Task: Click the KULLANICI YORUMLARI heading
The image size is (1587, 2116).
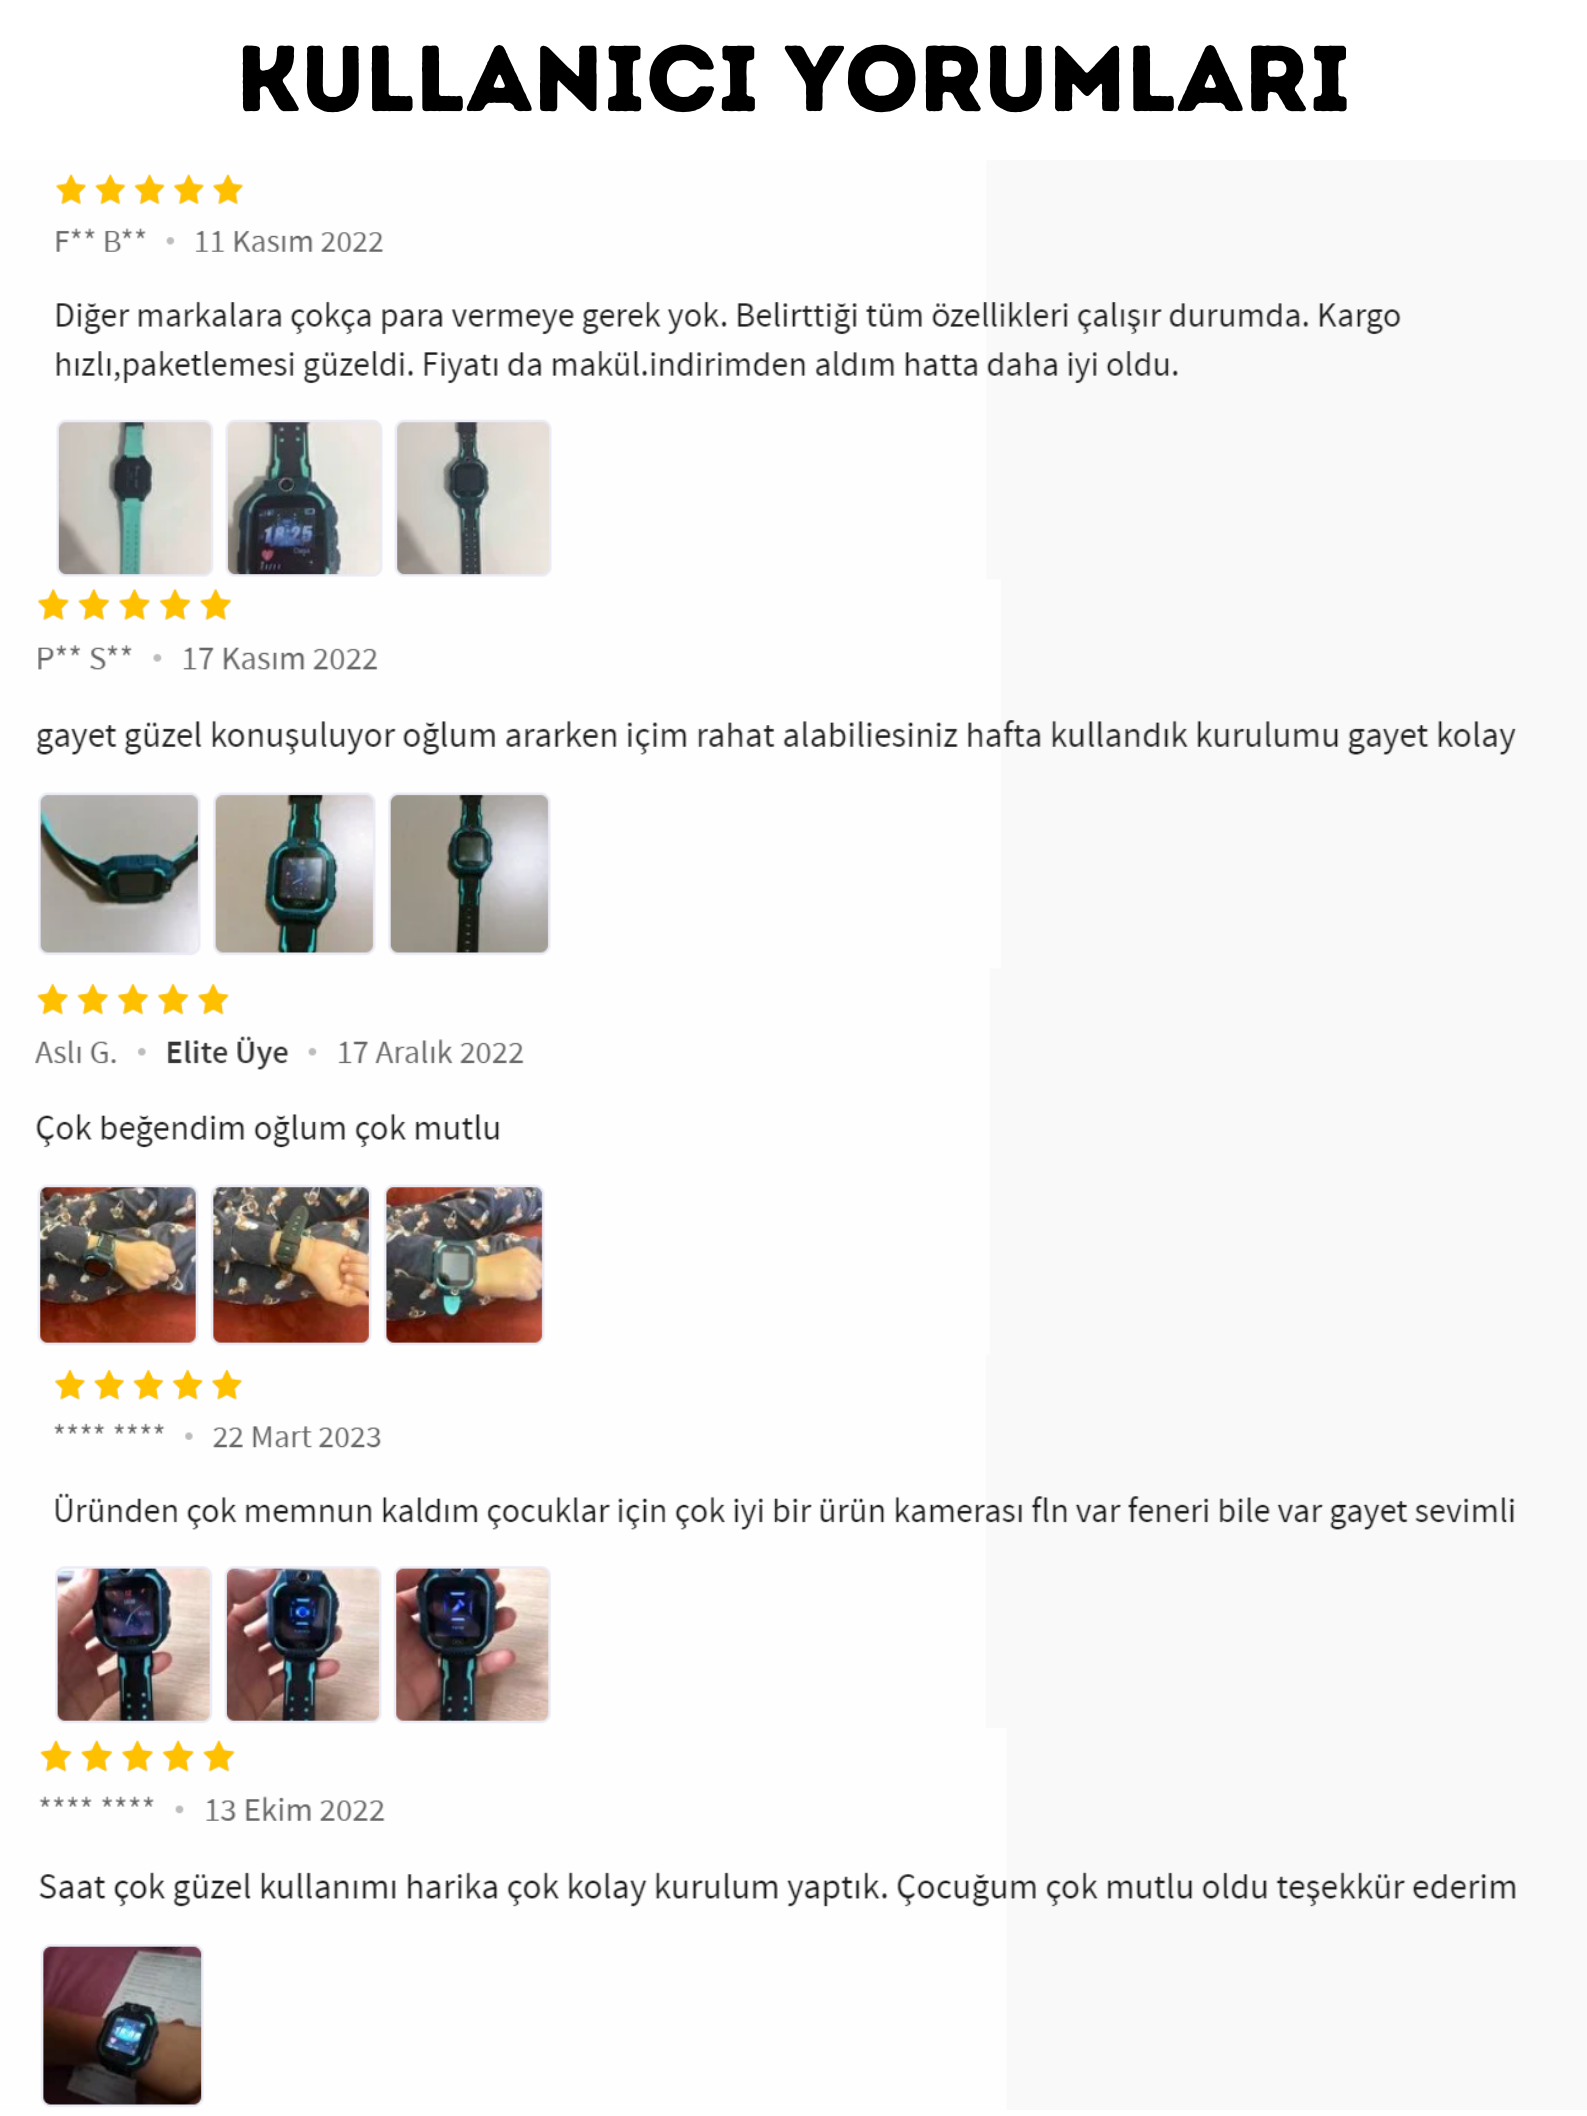Action: pyautogui.click(x=794, y=79)
